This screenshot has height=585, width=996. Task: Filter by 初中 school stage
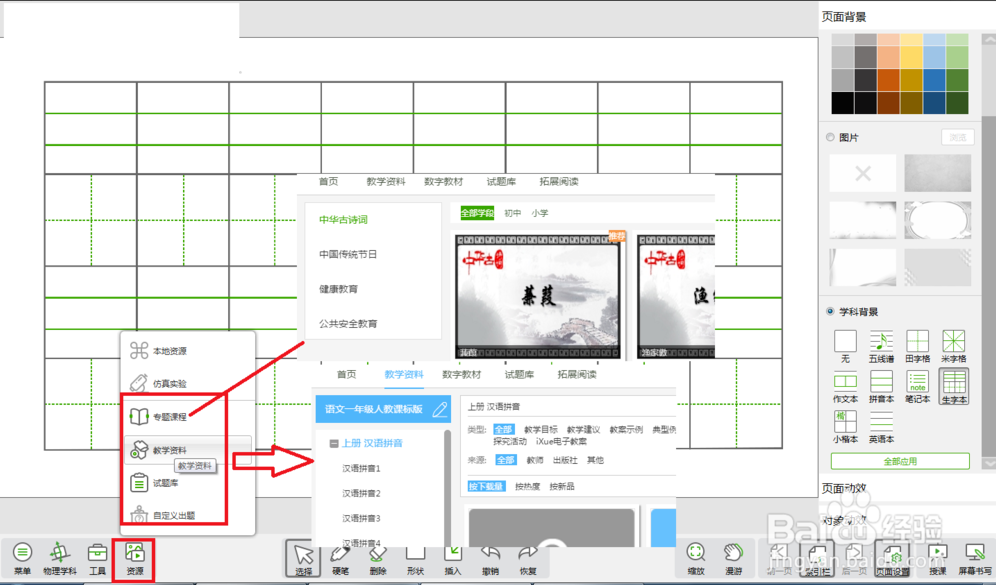pos(512,213)
